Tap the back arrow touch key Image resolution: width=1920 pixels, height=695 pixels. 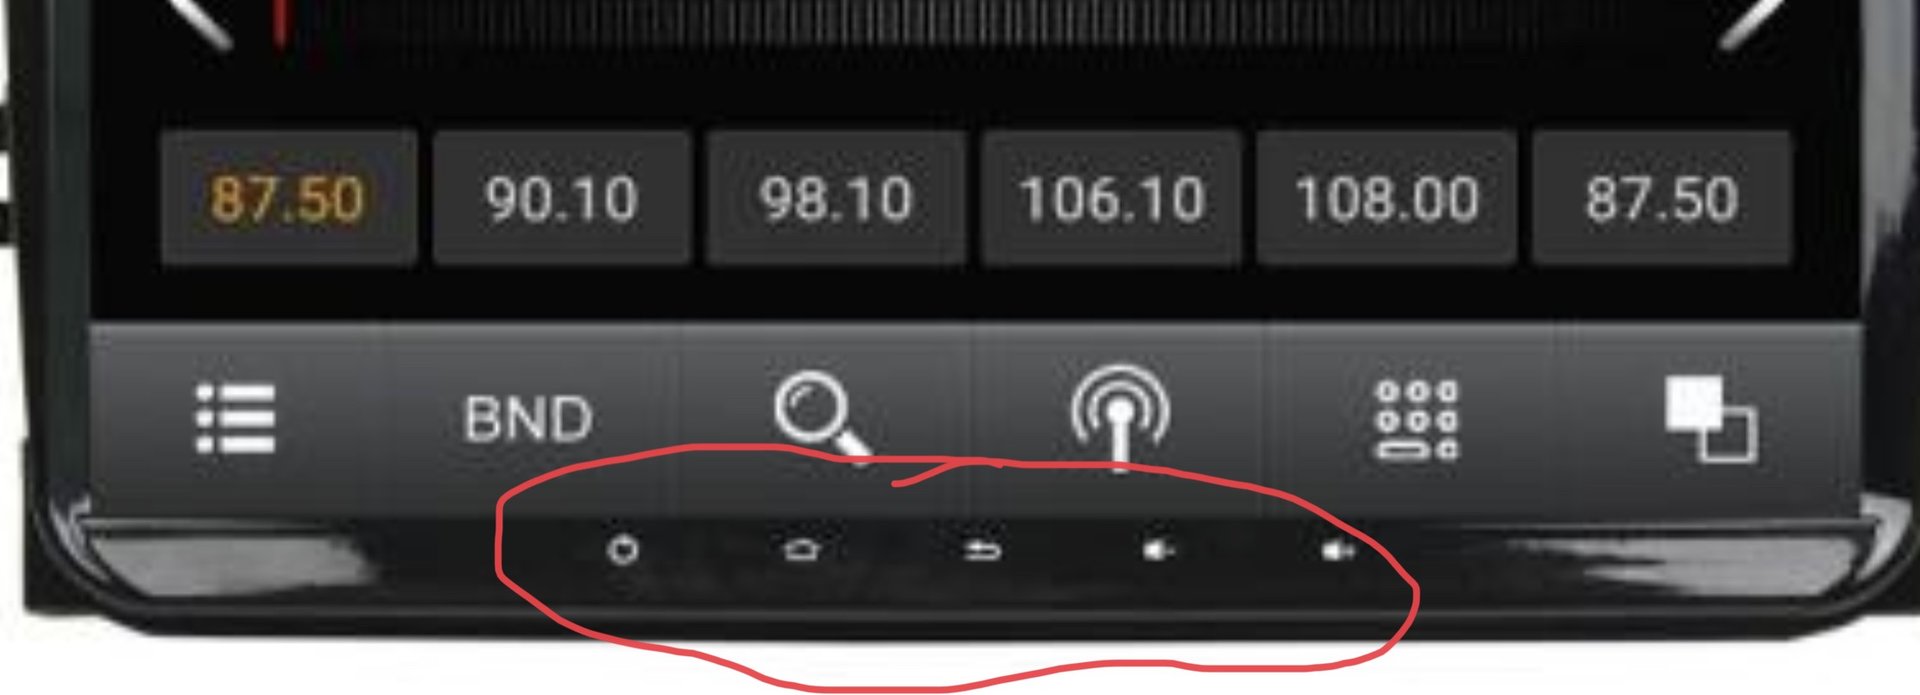(x=982, y=550)
